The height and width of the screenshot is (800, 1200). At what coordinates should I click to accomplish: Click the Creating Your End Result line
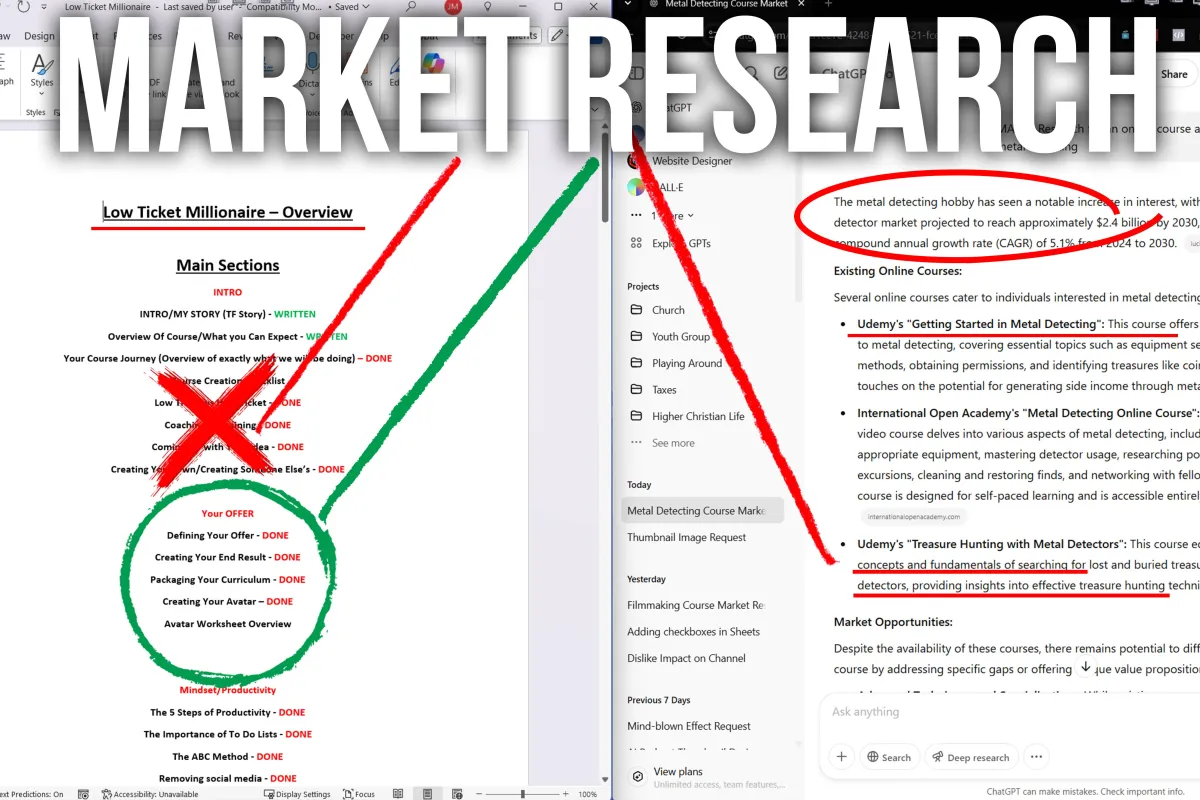pyautogui.click(x=228, y=557)
